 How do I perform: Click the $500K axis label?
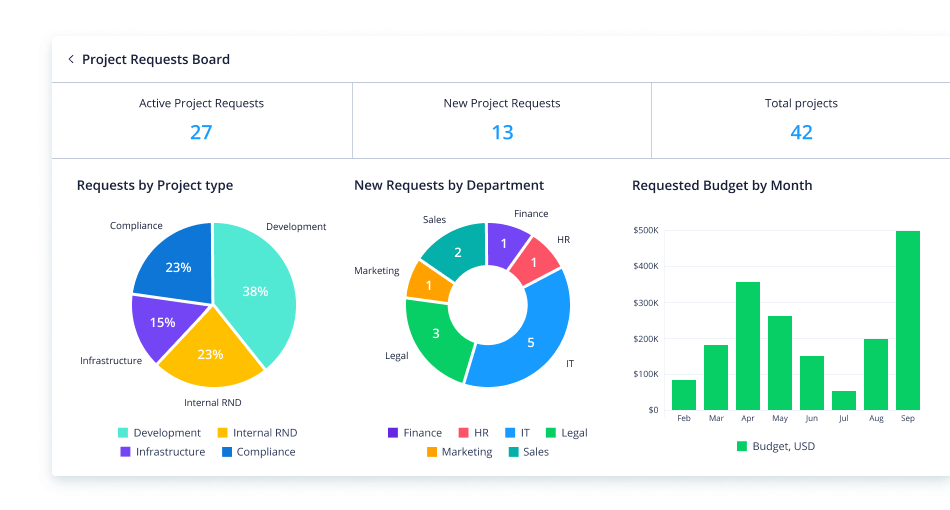[646, 230]
